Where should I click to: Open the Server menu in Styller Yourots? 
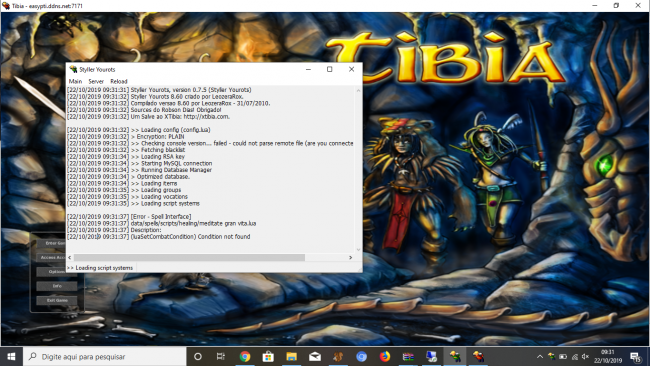click(96, 81)
